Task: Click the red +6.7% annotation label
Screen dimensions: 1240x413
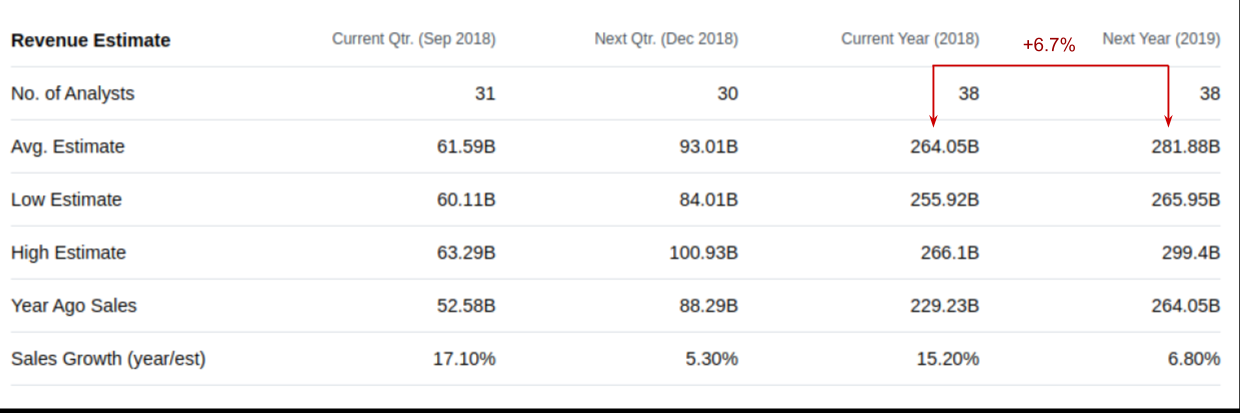Action: pyautogui.click(x=1048, y=45)
